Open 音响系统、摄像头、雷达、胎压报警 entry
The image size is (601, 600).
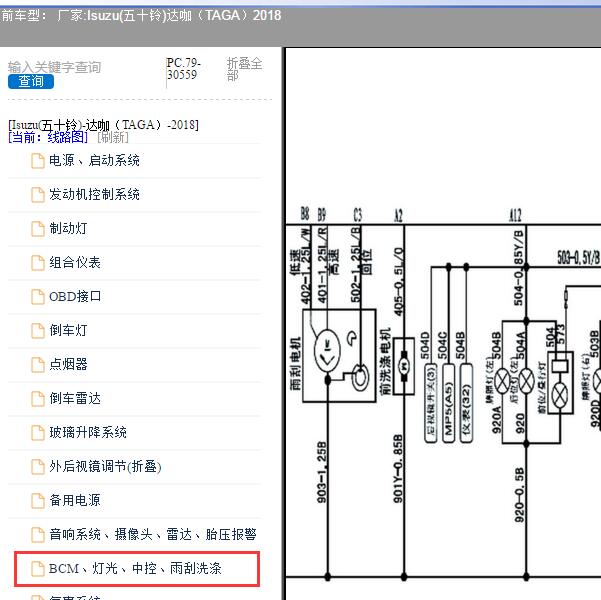(153, 534)
